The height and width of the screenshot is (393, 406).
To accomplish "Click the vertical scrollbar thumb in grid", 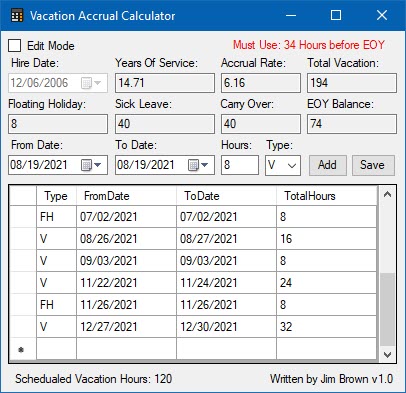I will click(387, 310).
